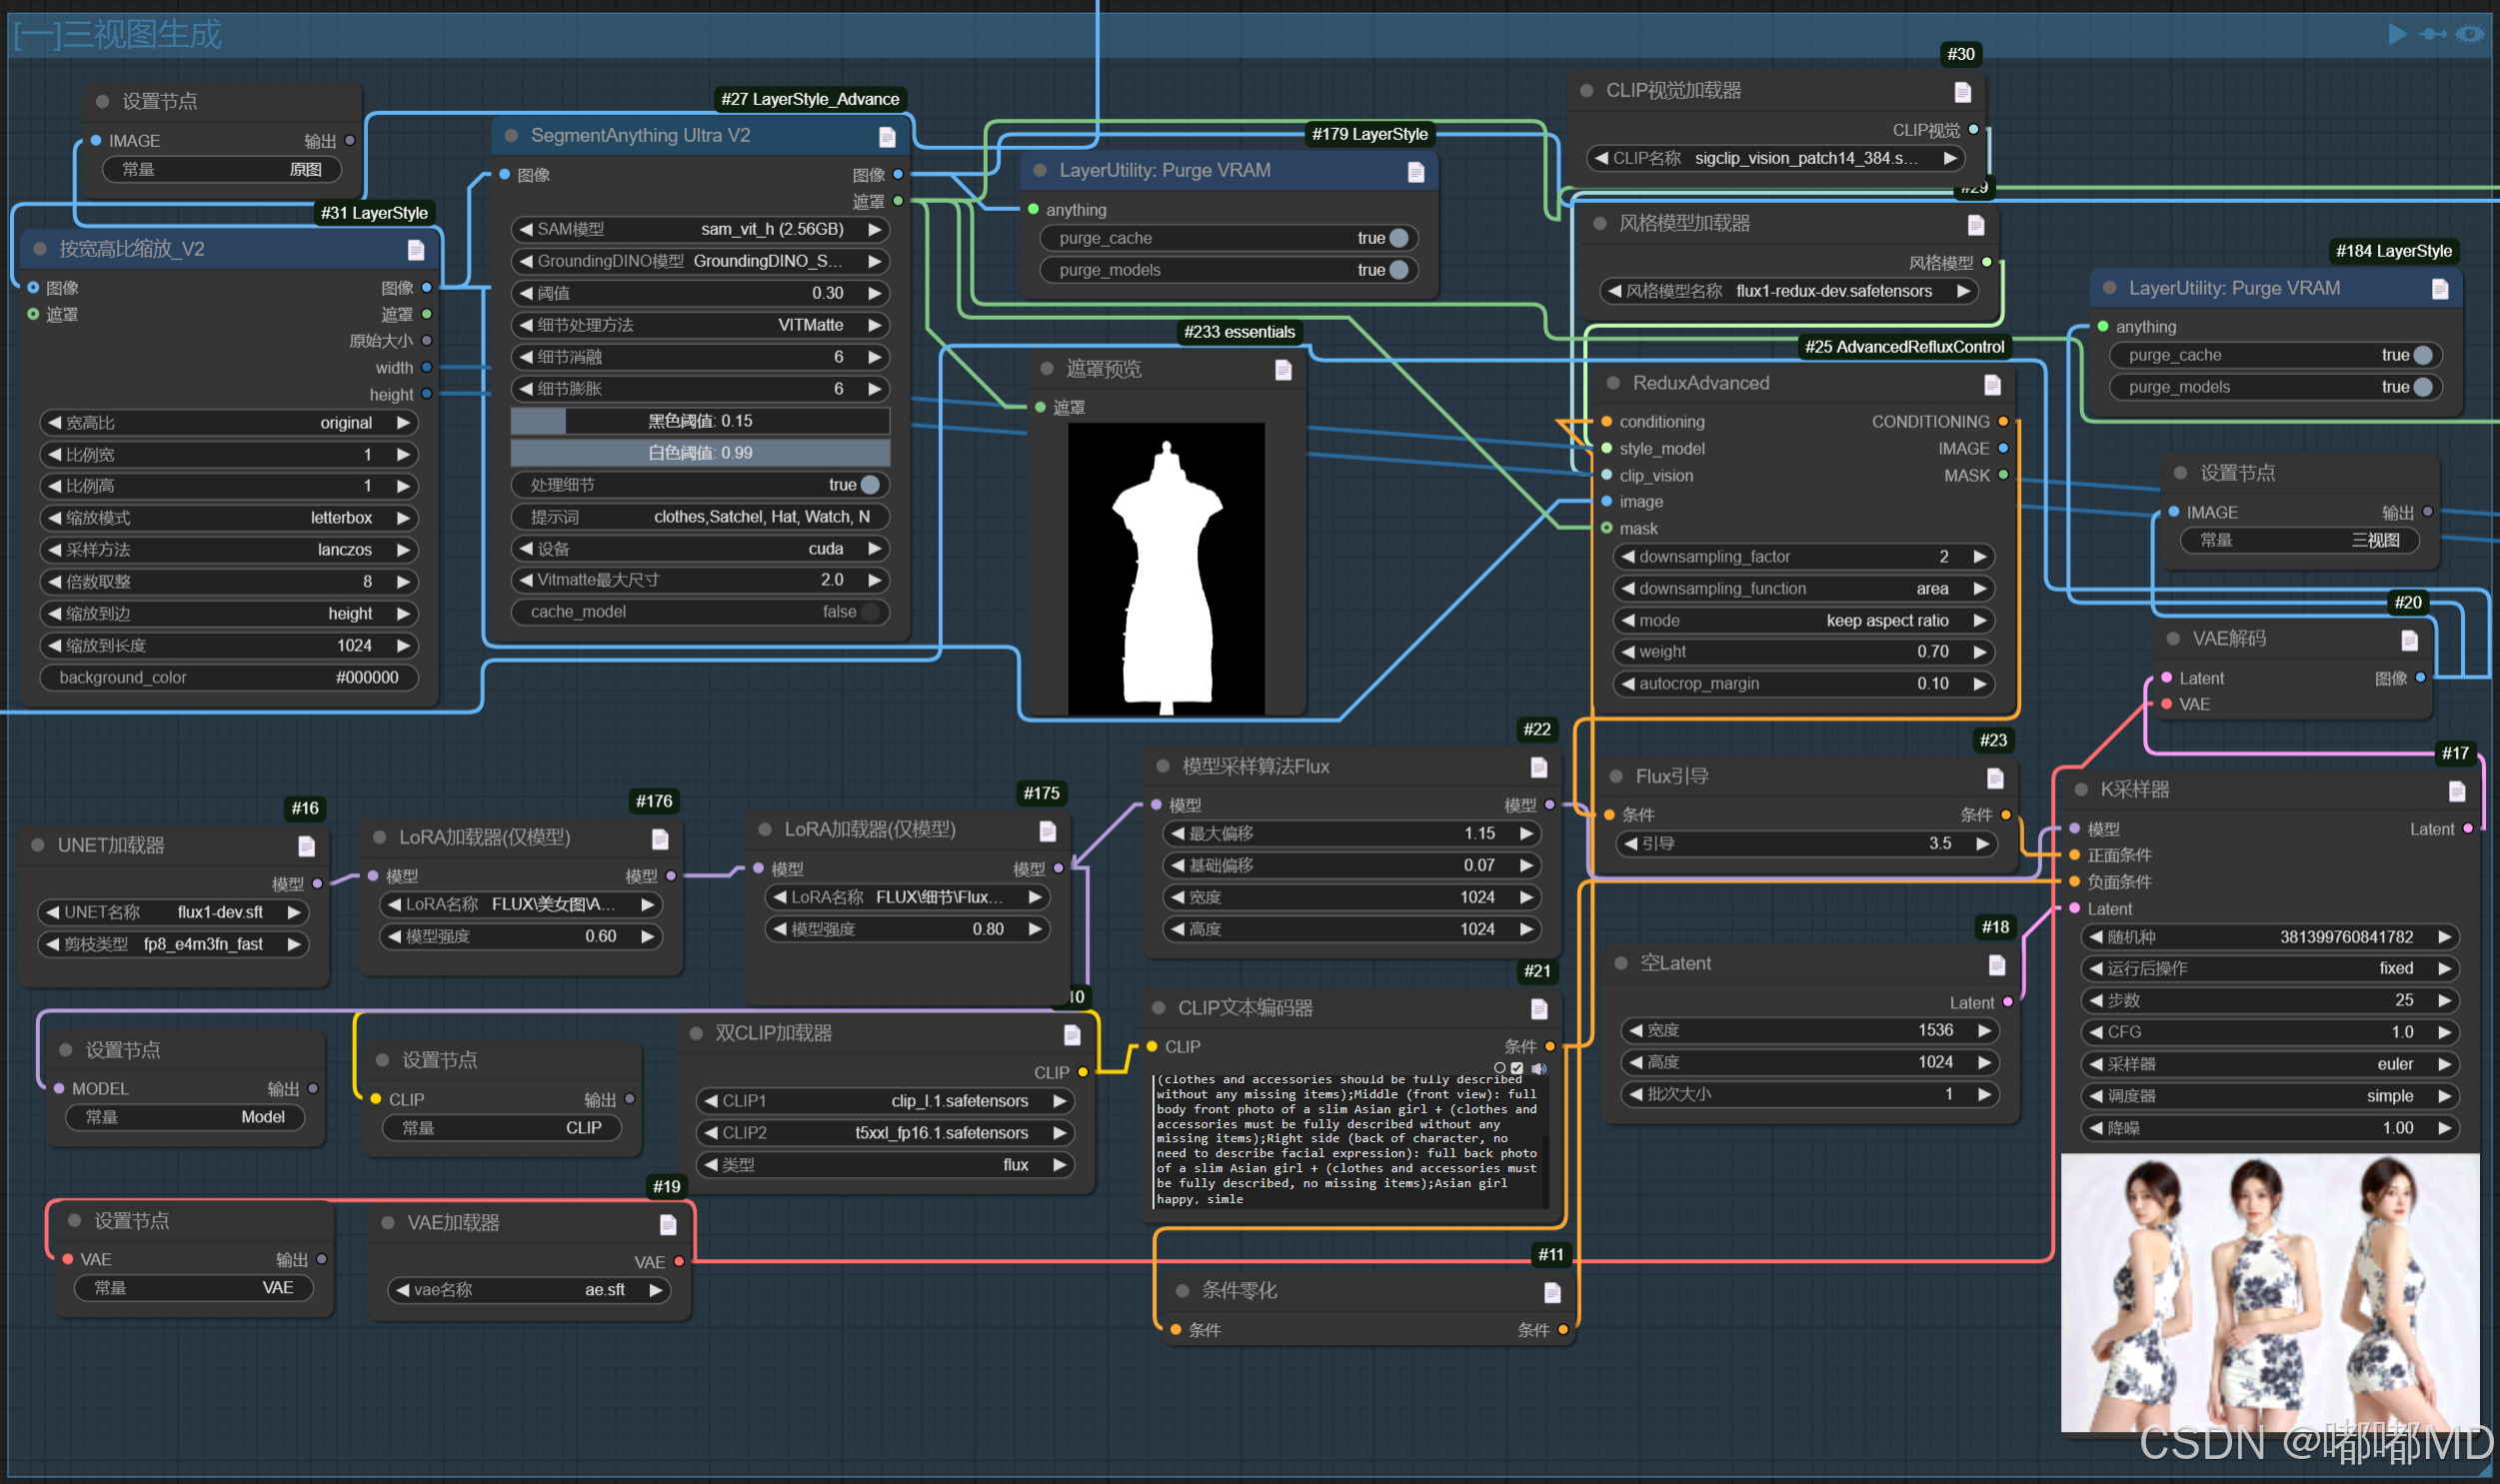Click the play icon in group header
The width and height of the screenshot is (2500, 1484).
pos(2397,34)
